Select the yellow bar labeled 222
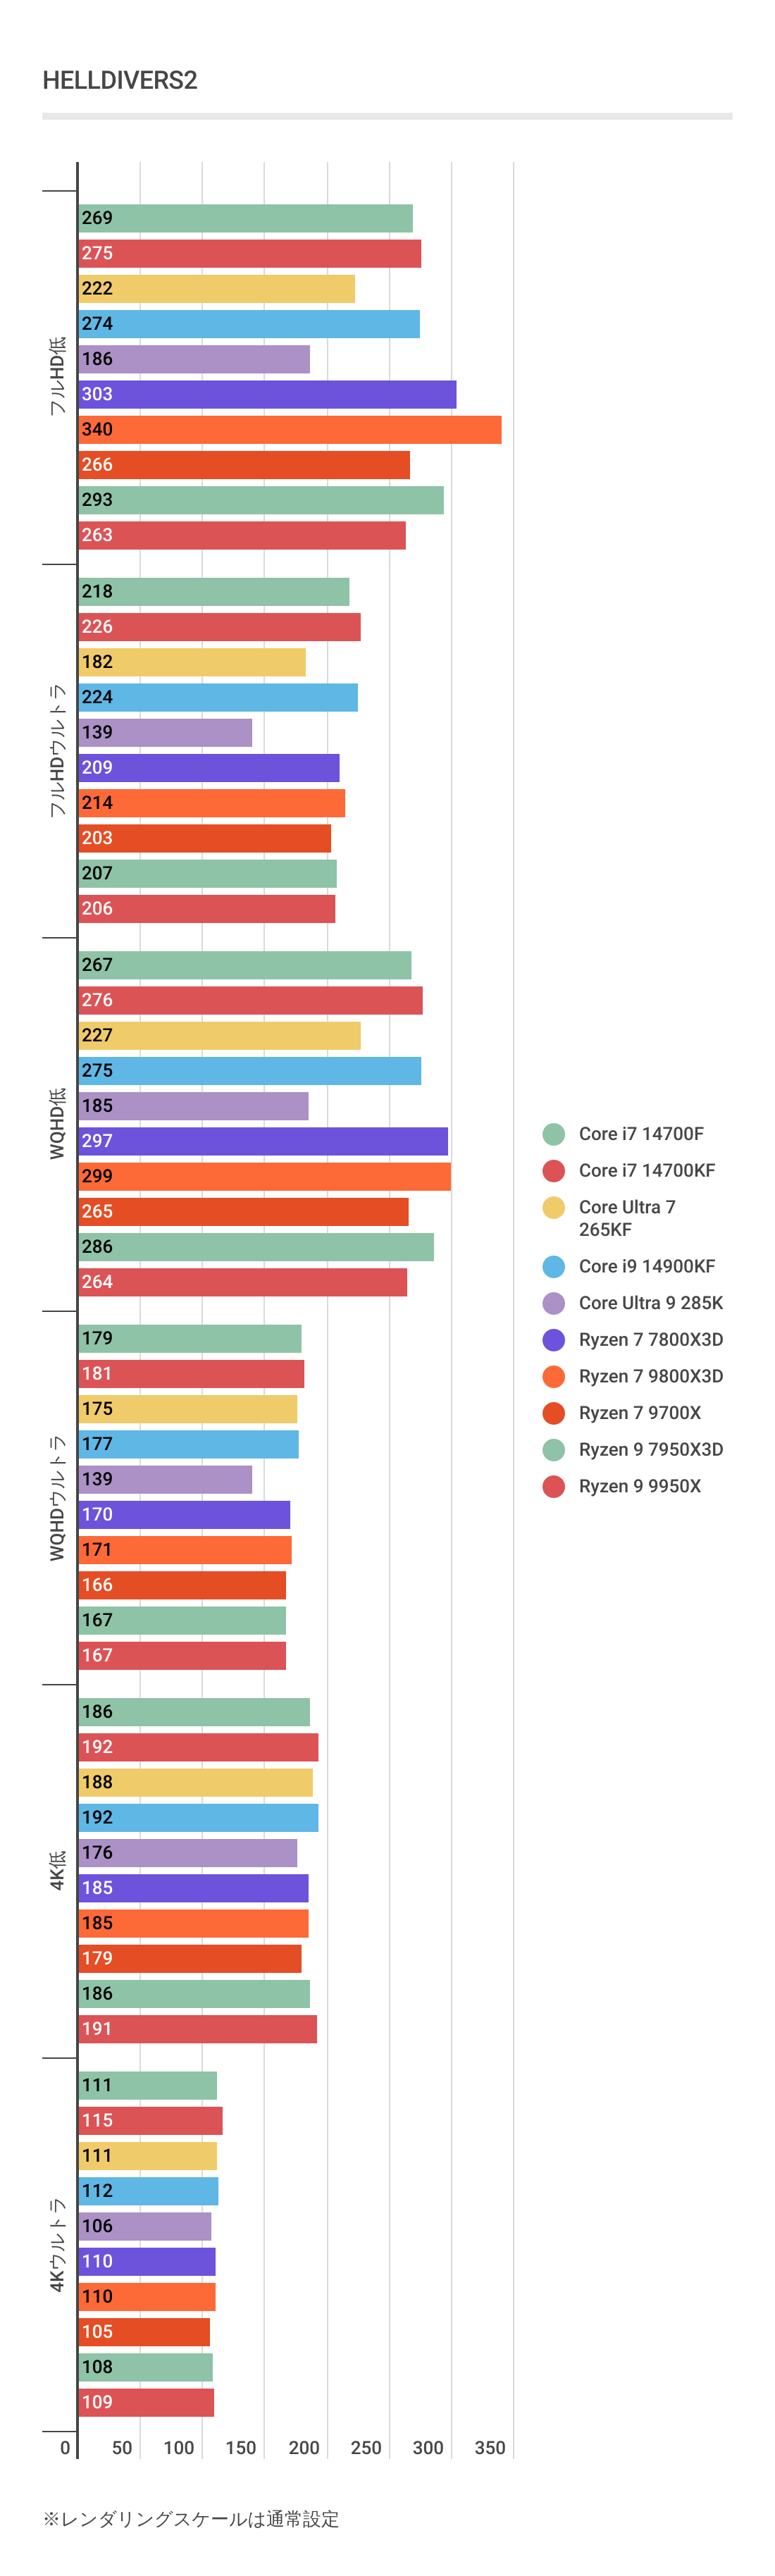Viewport: 775px width, 2576px height. tap(217, 289)
